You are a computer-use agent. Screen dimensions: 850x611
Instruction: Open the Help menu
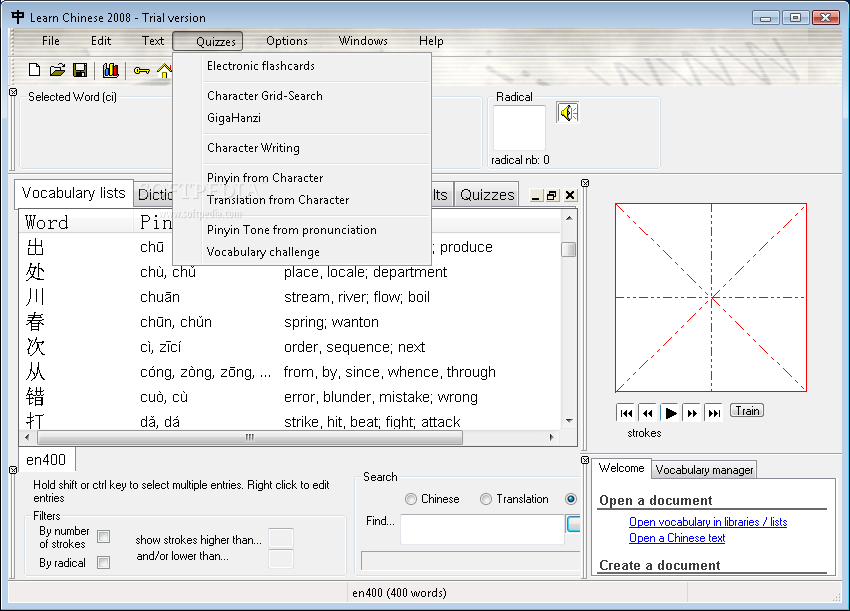pyautogui.click(x=431, y=41)
